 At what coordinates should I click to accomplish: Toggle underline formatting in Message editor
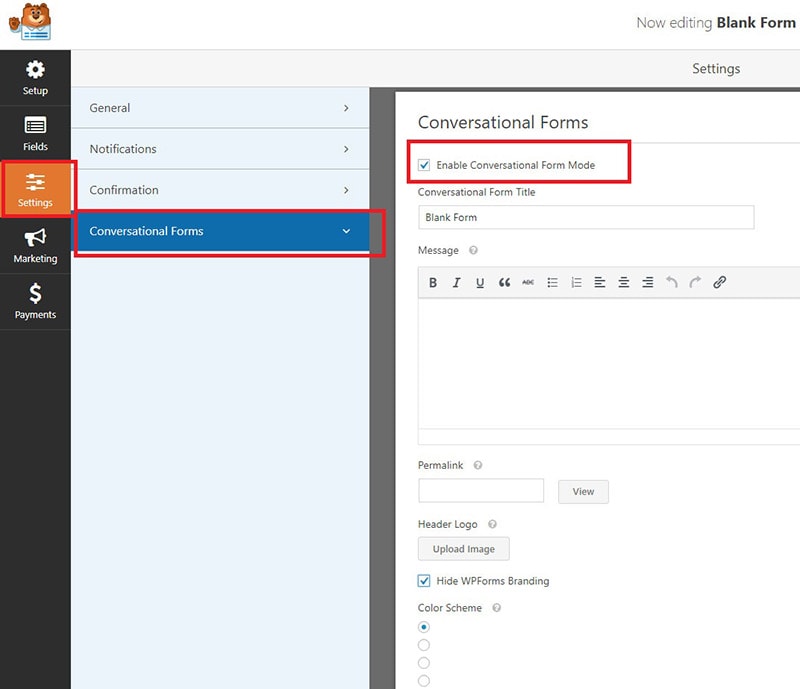click(x=480, y=282)
